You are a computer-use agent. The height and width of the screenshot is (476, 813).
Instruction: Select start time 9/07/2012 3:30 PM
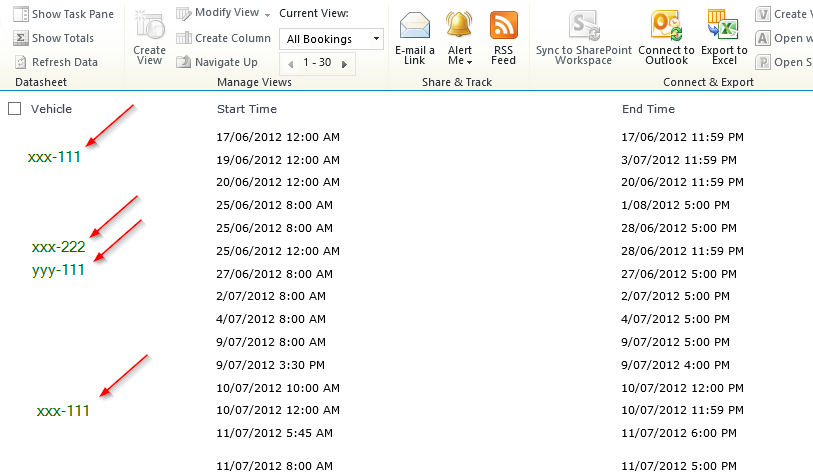point(271,365)
